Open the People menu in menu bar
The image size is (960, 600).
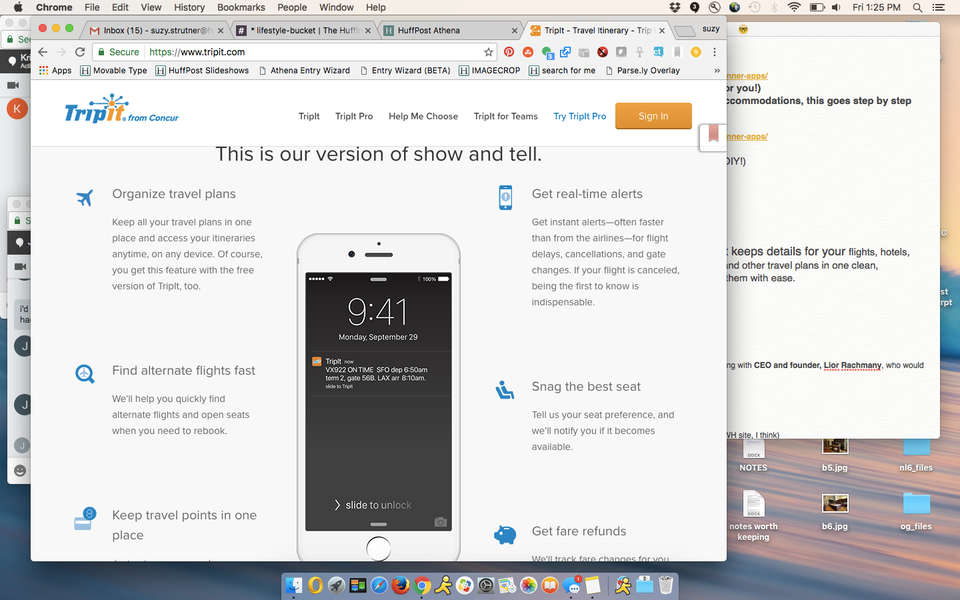(x=292, y=7)
